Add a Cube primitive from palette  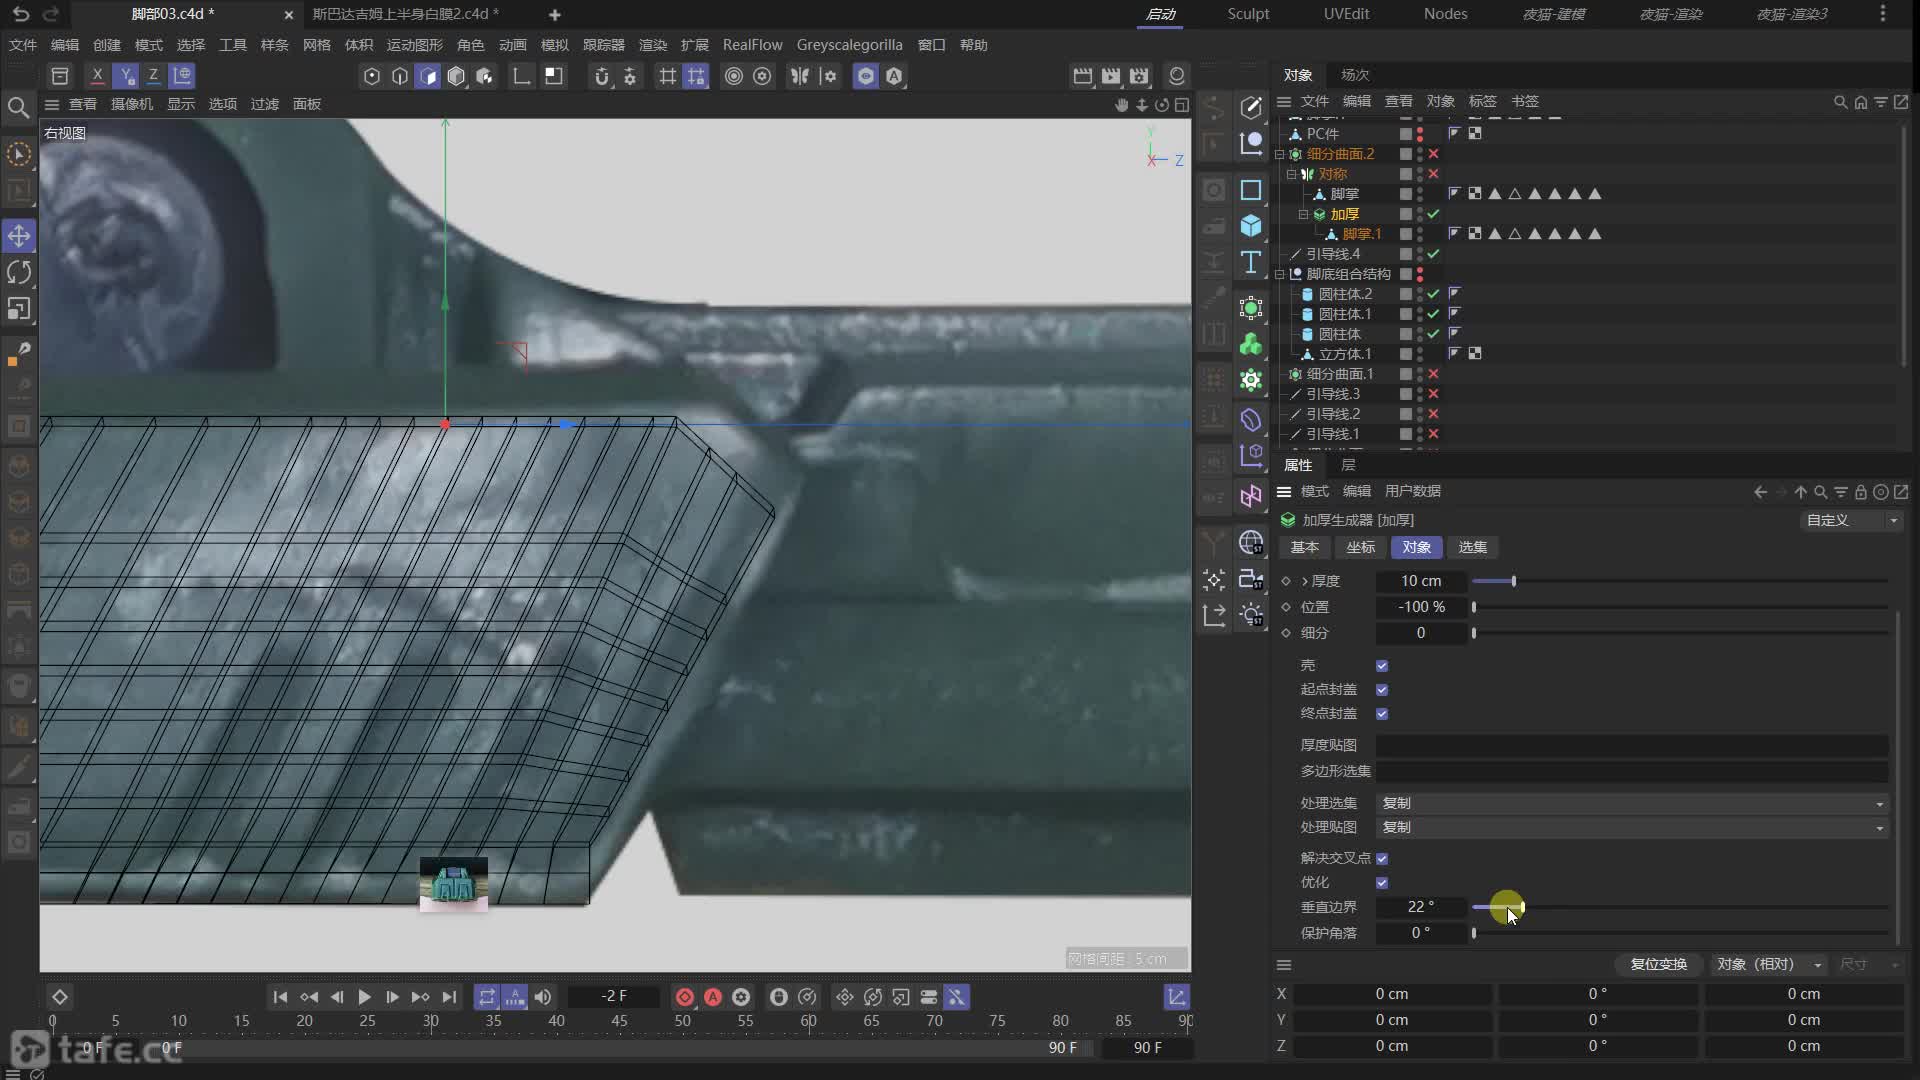tap(1251, 226)
